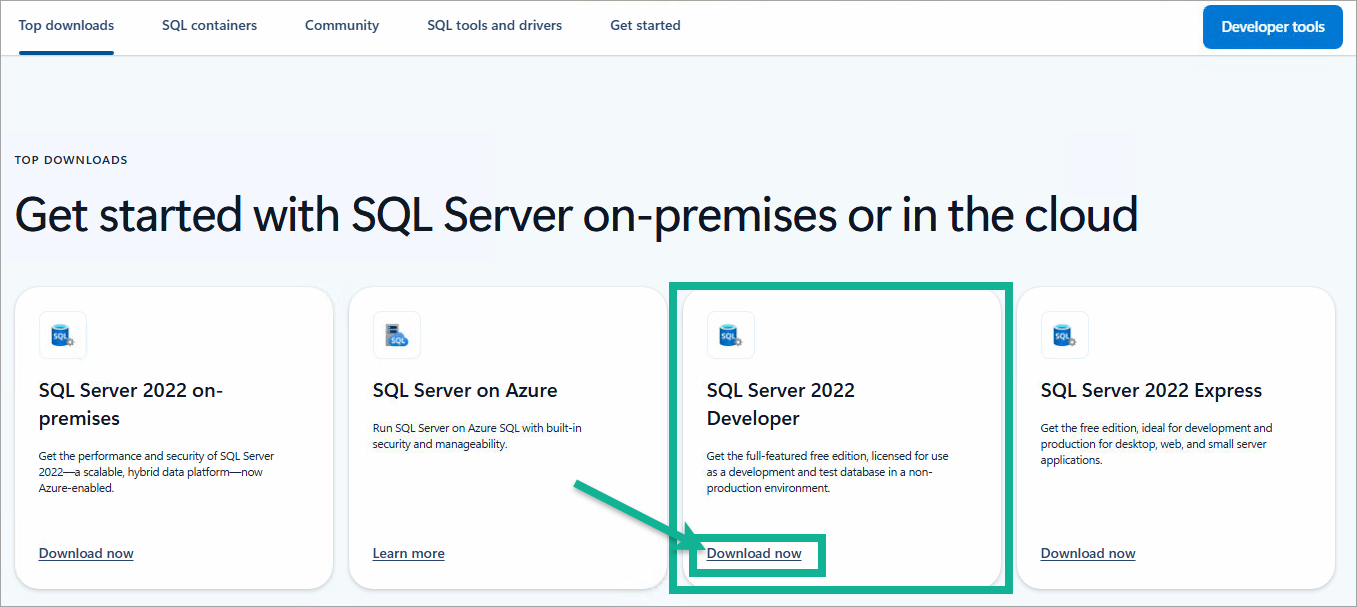Click the built-in security description in the Azure card
The height and width of the screenshot is (607, 1357).
[x=477, y=436]
